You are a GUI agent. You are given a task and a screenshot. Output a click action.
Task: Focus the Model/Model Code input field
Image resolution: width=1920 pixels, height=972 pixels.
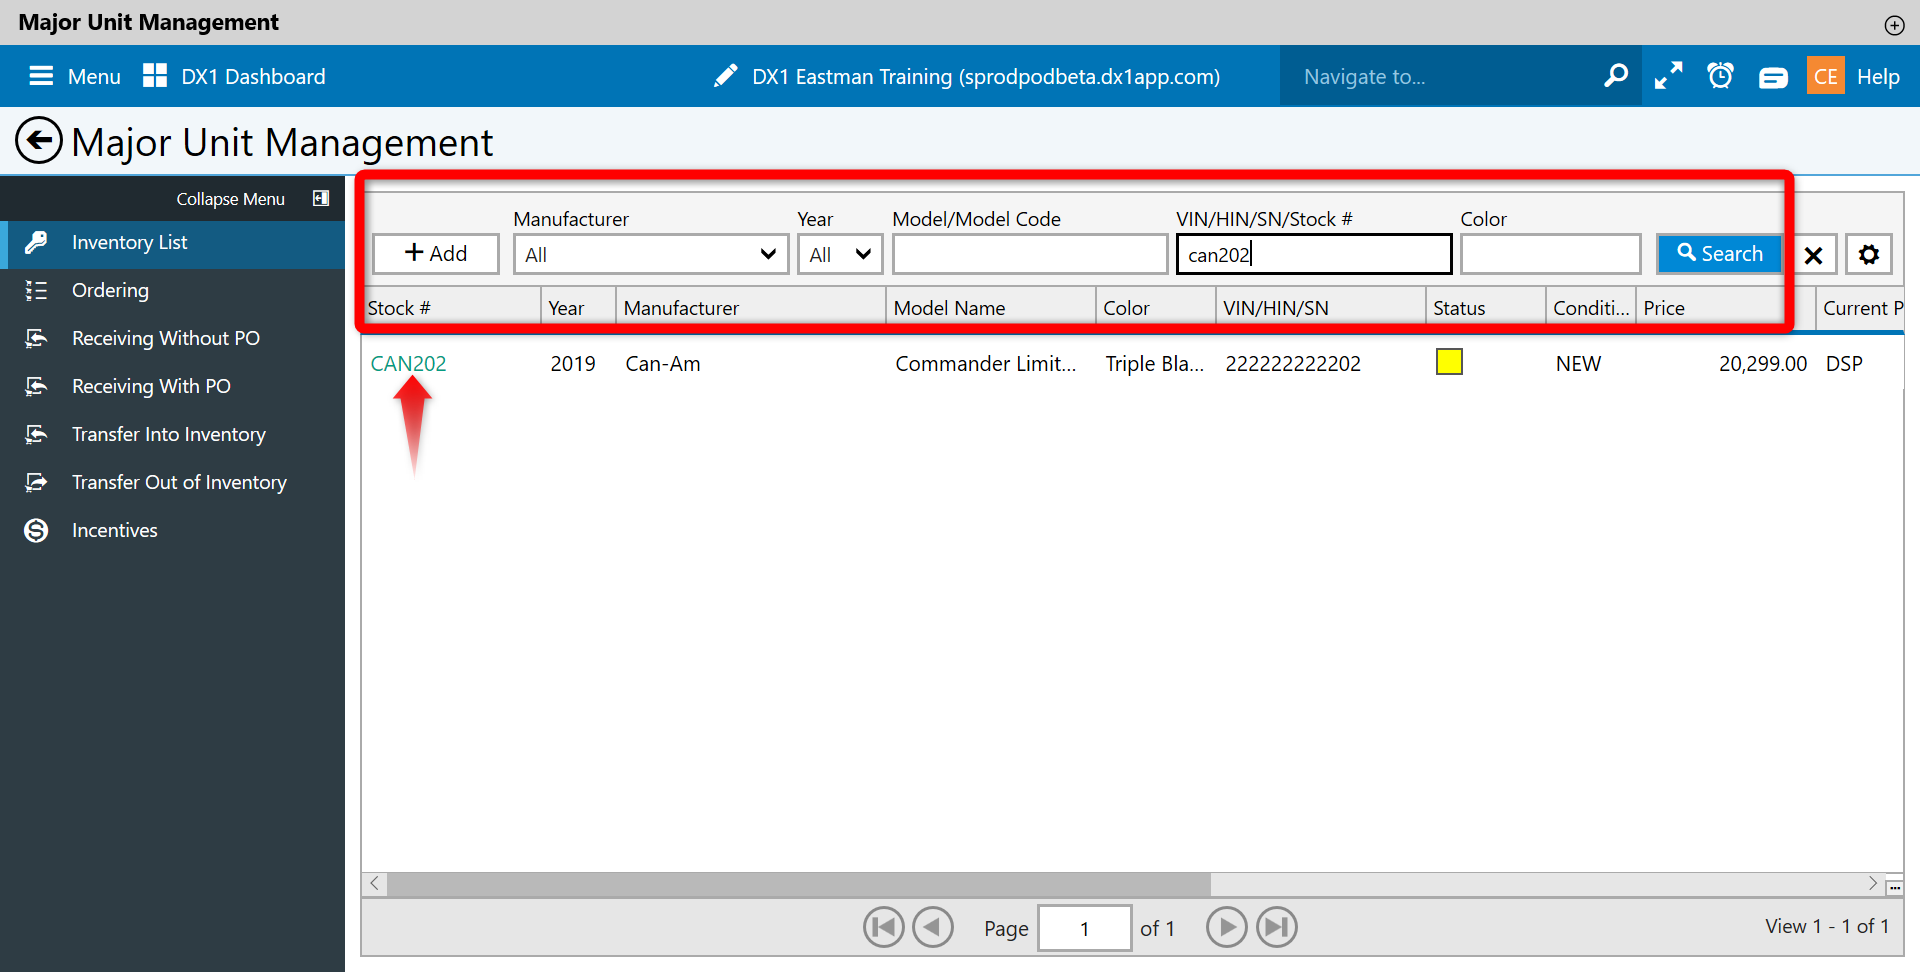pos(1030,254)
